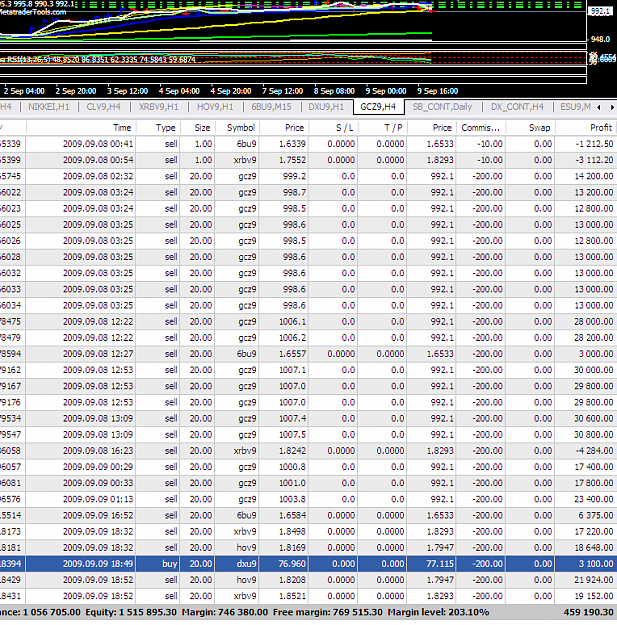Select xrbv9 sell order at 1.8521
The image size is (617, 625).
click(x=308, y=596)
